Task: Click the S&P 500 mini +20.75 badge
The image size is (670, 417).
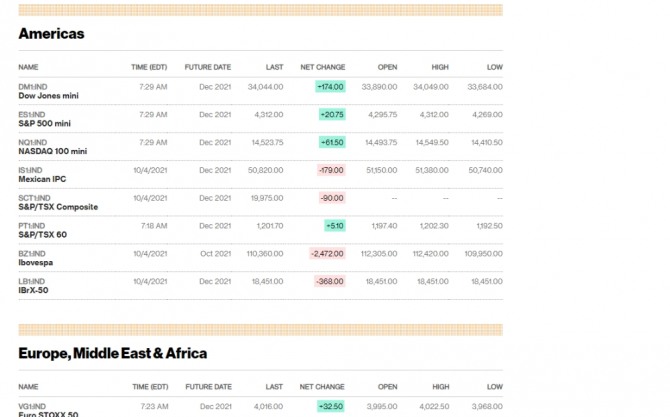Action: click(332, 115)
